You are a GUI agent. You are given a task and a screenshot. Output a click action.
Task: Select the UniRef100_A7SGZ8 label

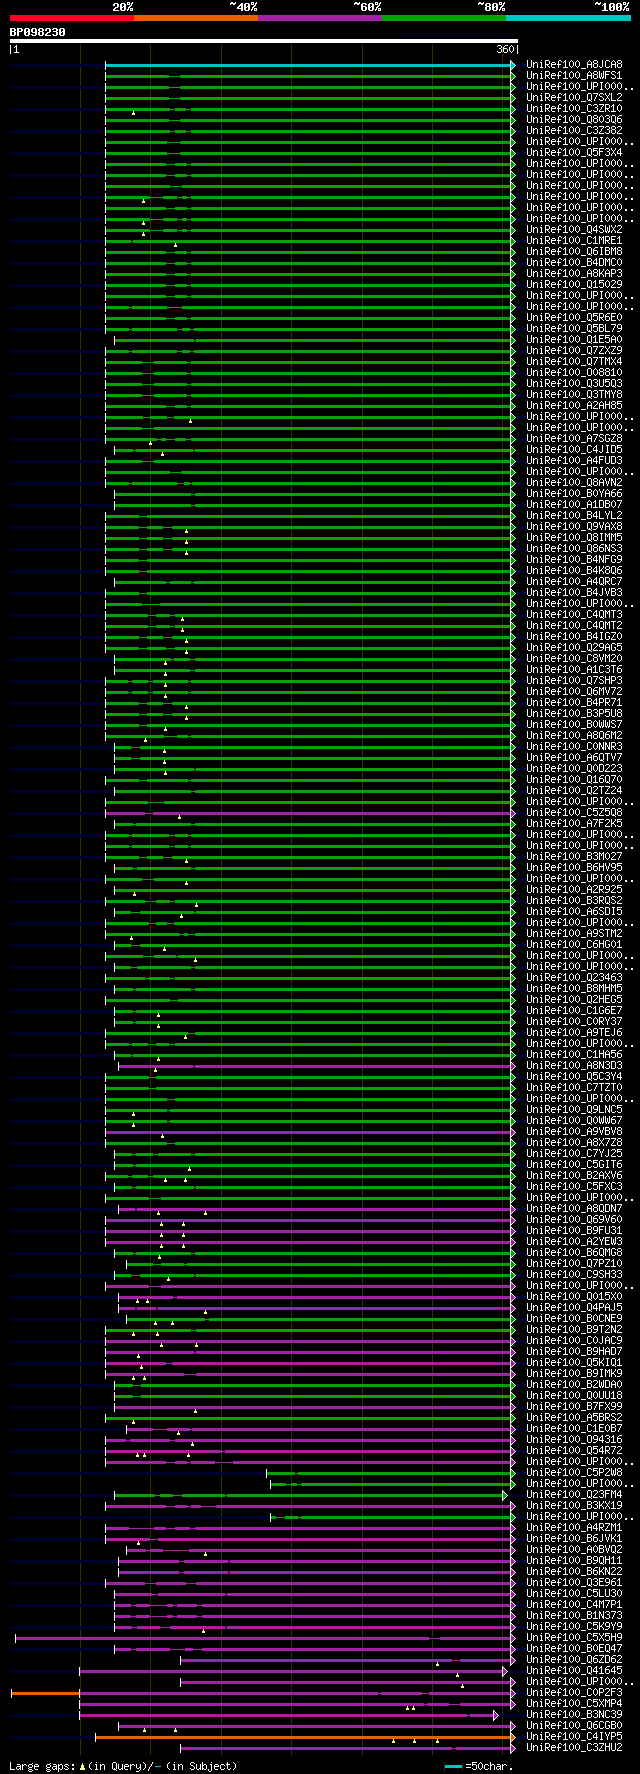point(574,439)
